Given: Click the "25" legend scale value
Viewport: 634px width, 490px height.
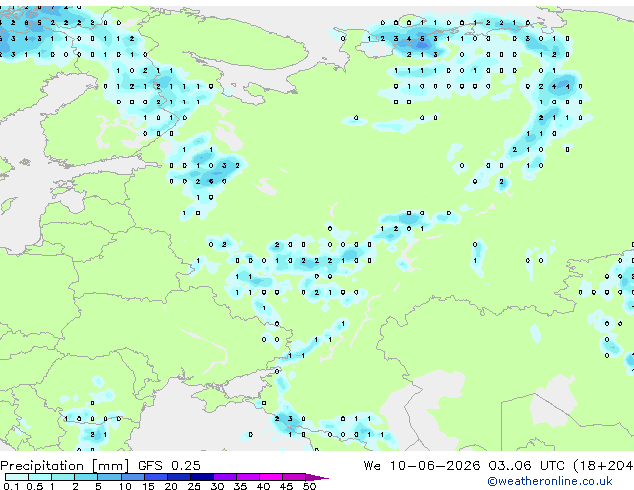Looking at the screenshot, I should tap(194, 486).
